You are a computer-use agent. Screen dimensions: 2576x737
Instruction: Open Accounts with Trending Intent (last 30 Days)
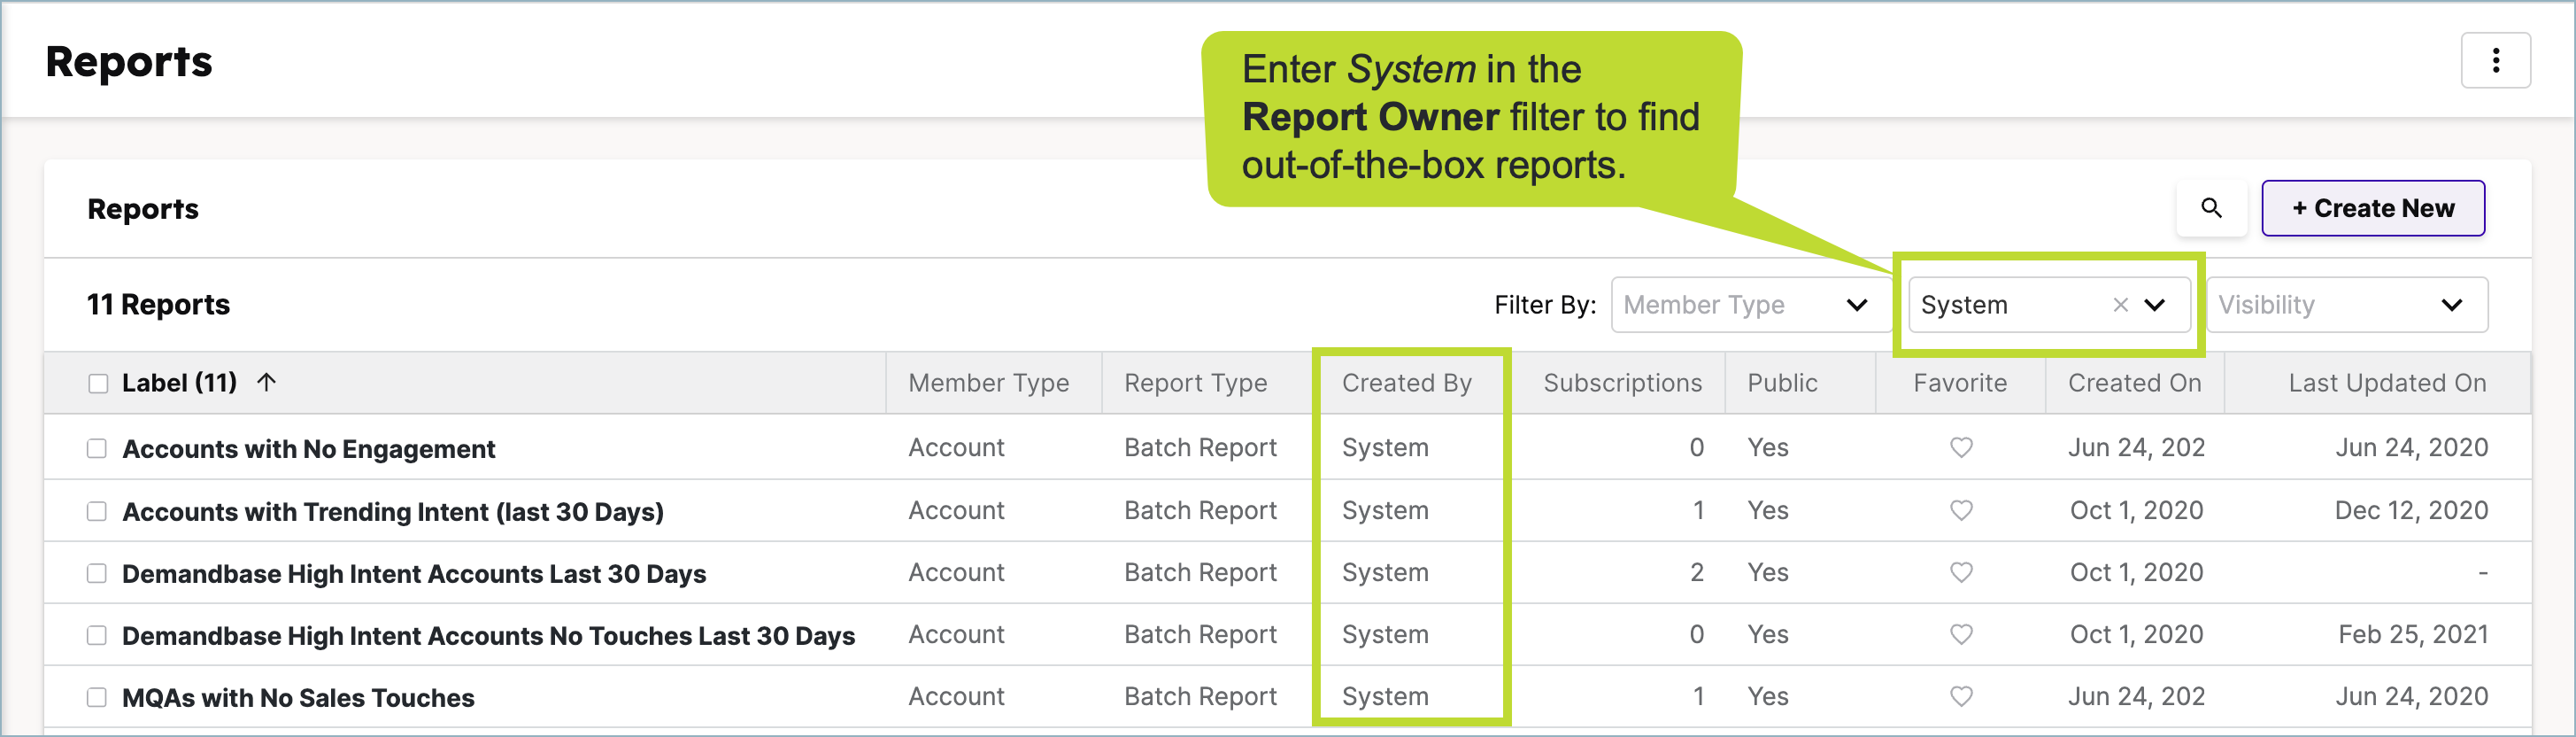[x=393, y=512]
